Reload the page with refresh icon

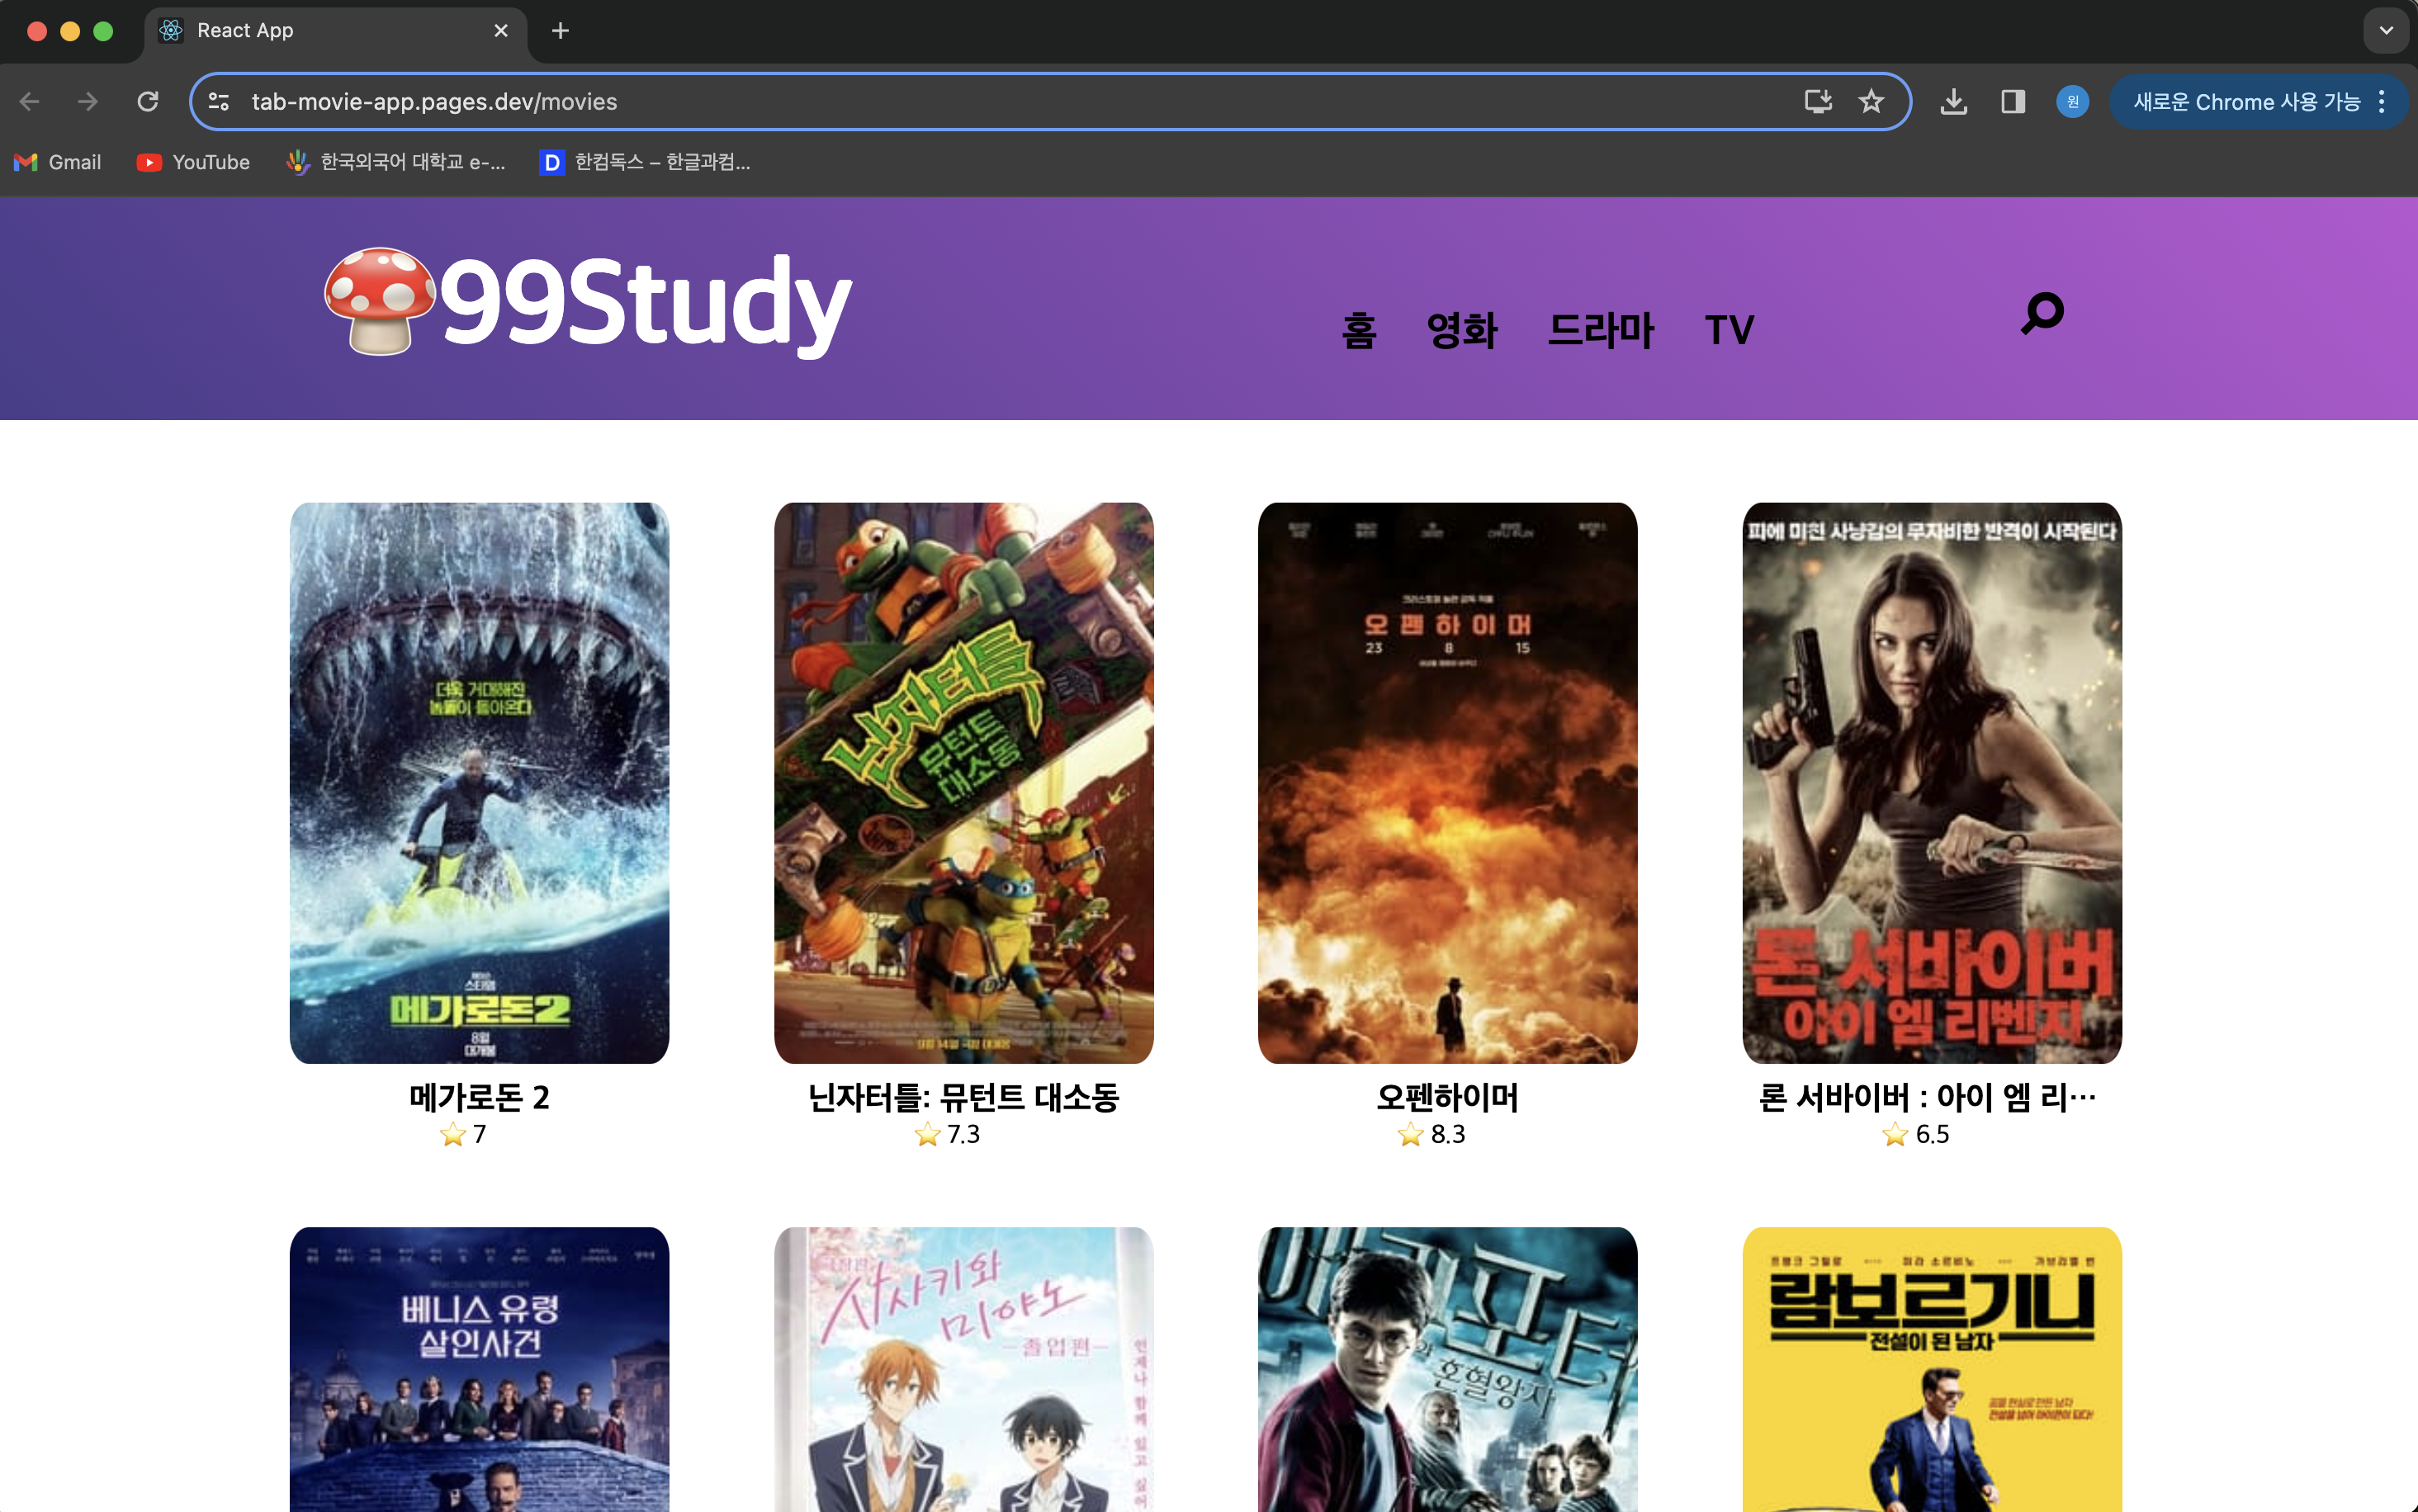148,101
